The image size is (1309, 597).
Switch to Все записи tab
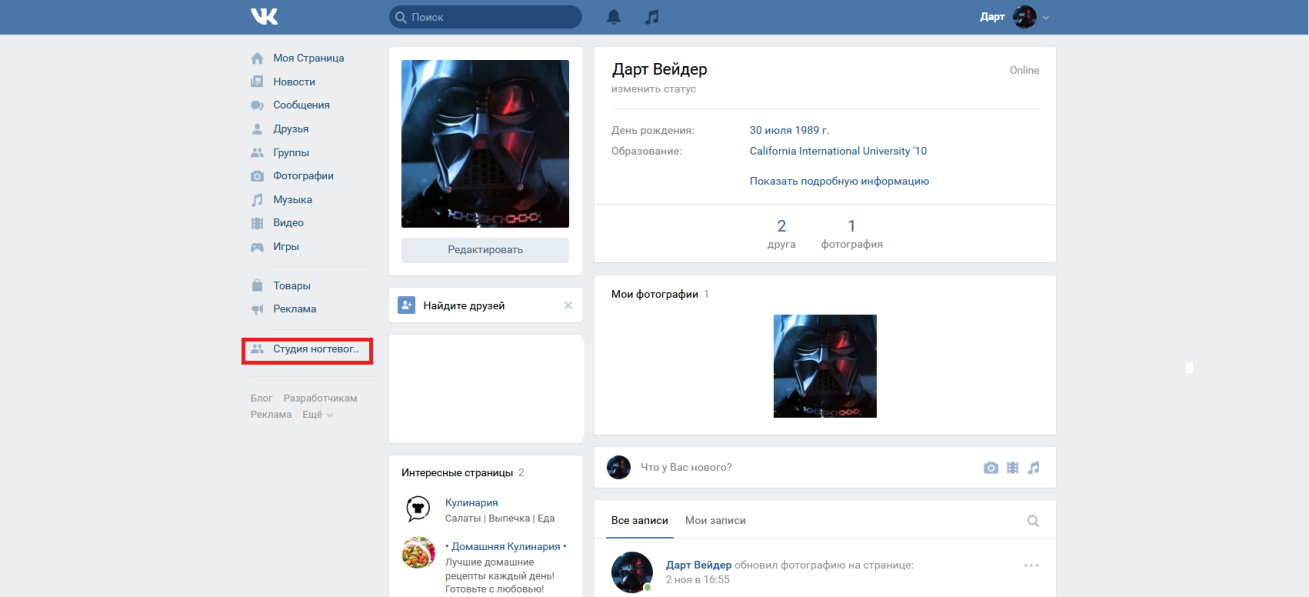(x=640, y=521)
